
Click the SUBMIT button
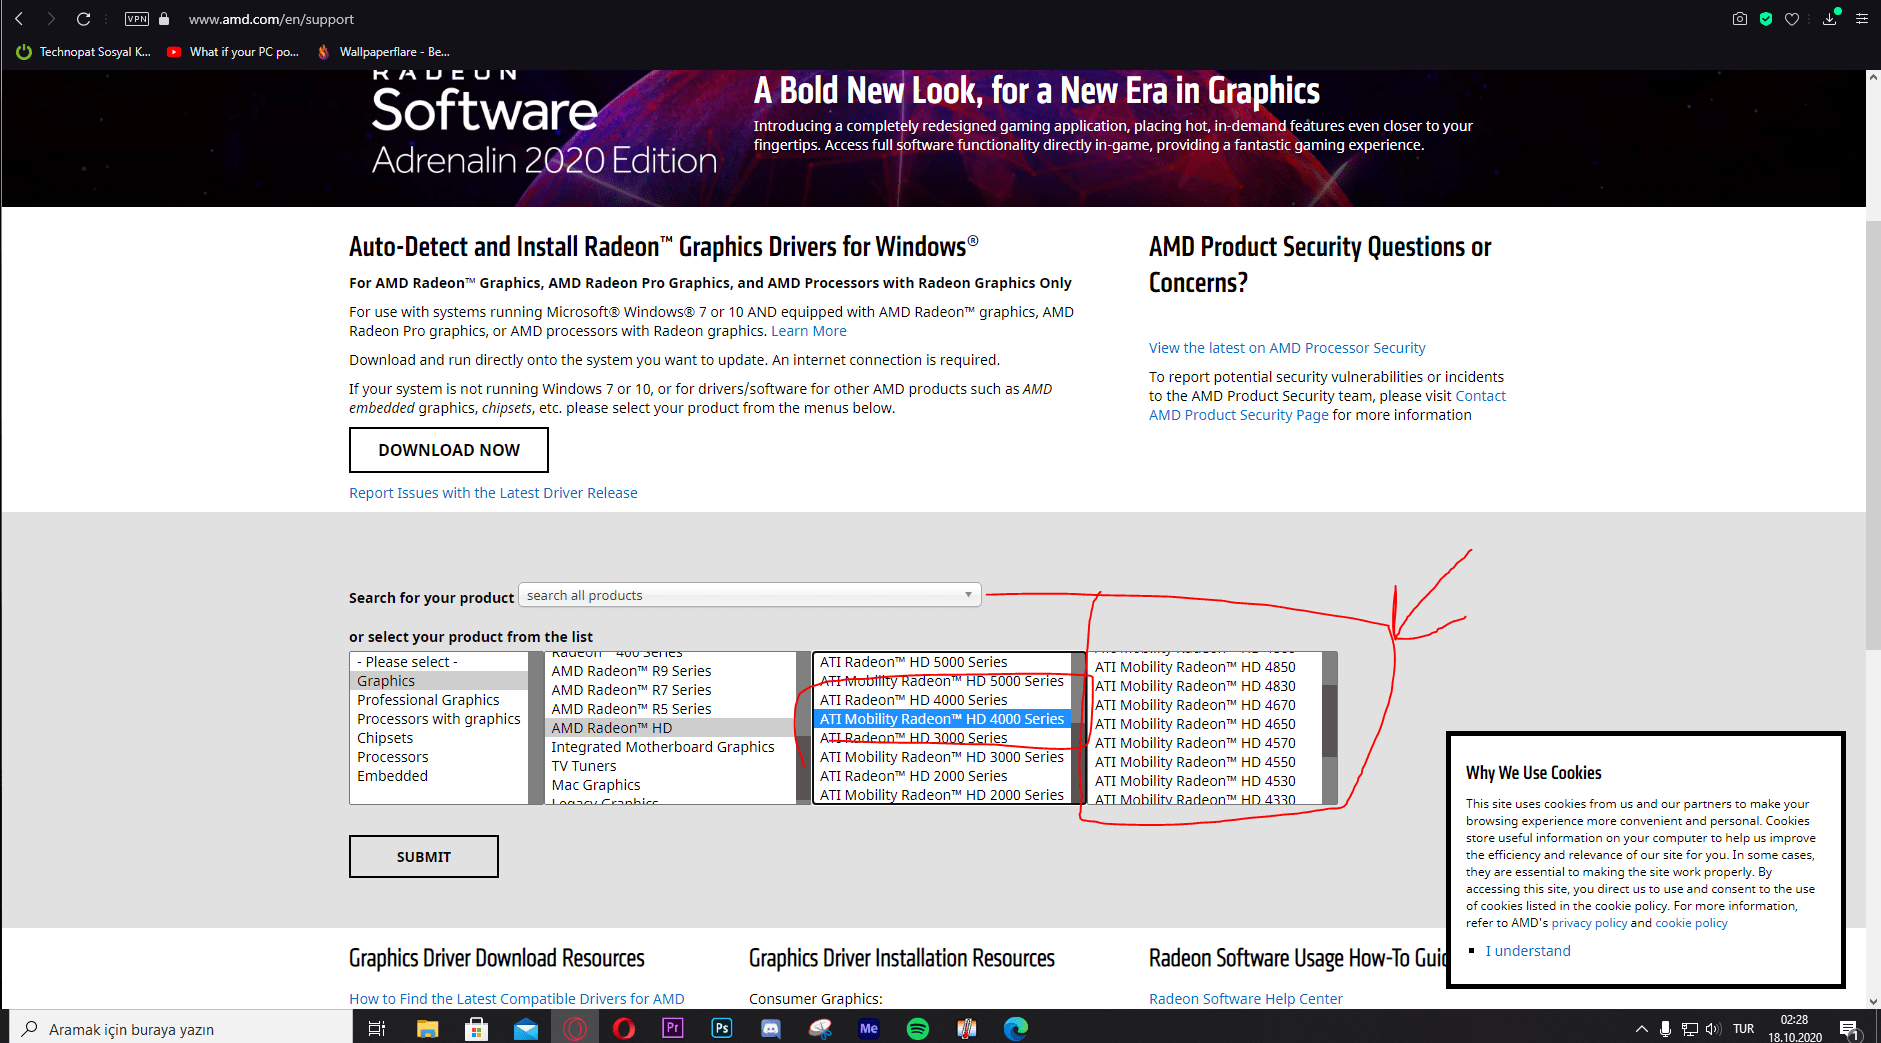tap(424, 857)
